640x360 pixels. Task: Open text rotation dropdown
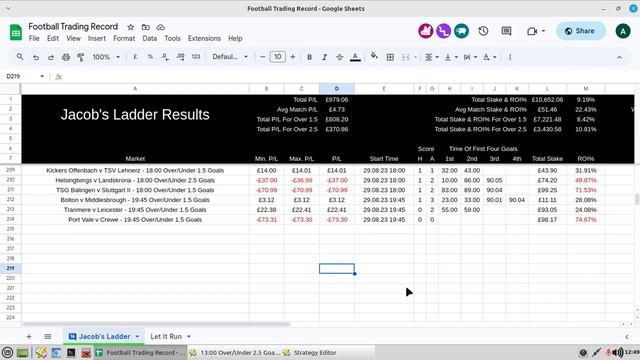[x=489, y=57]
